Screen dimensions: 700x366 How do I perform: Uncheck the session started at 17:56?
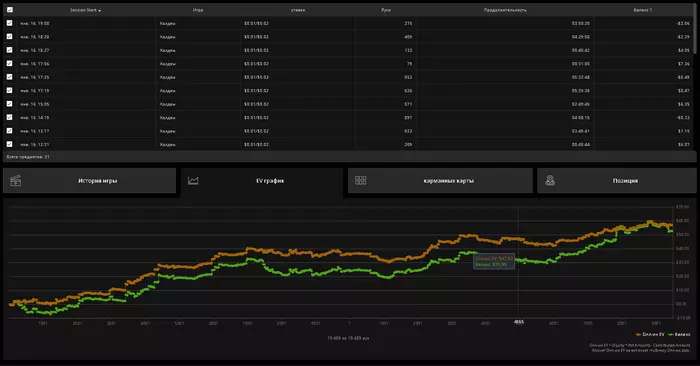[x=9, y=63]
